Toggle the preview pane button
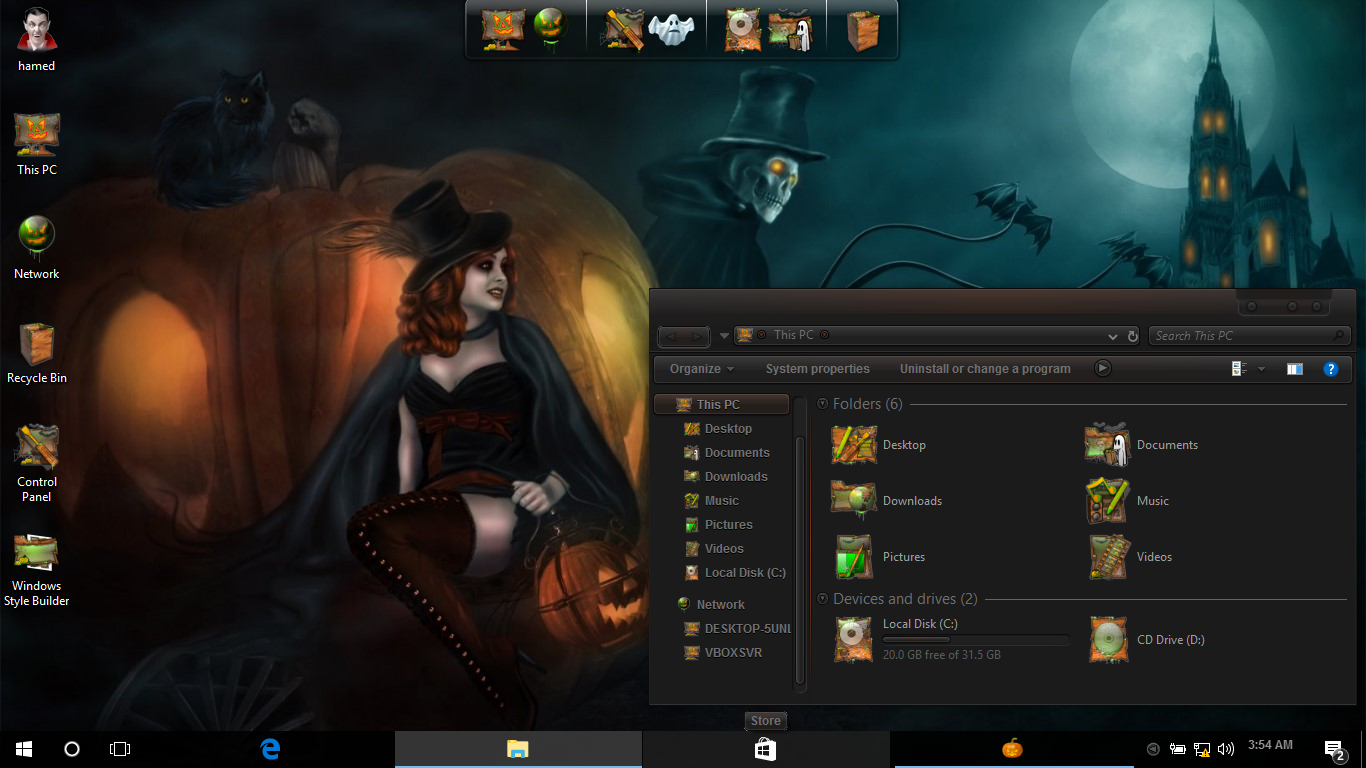Screen dimensions: 1366x768 click(1294, 369)
